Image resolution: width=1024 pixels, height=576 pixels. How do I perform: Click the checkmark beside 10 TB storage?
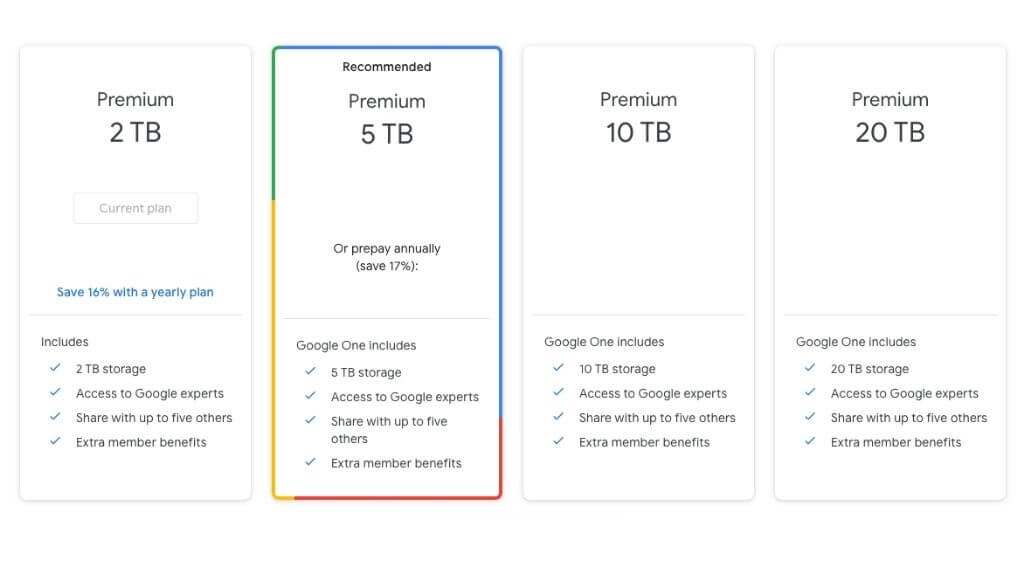558,368
